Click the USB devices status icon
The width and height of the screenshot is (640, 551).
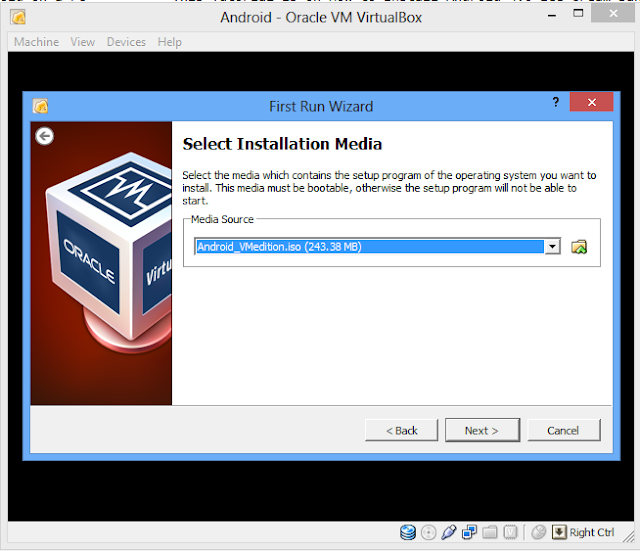pos(448,532)
